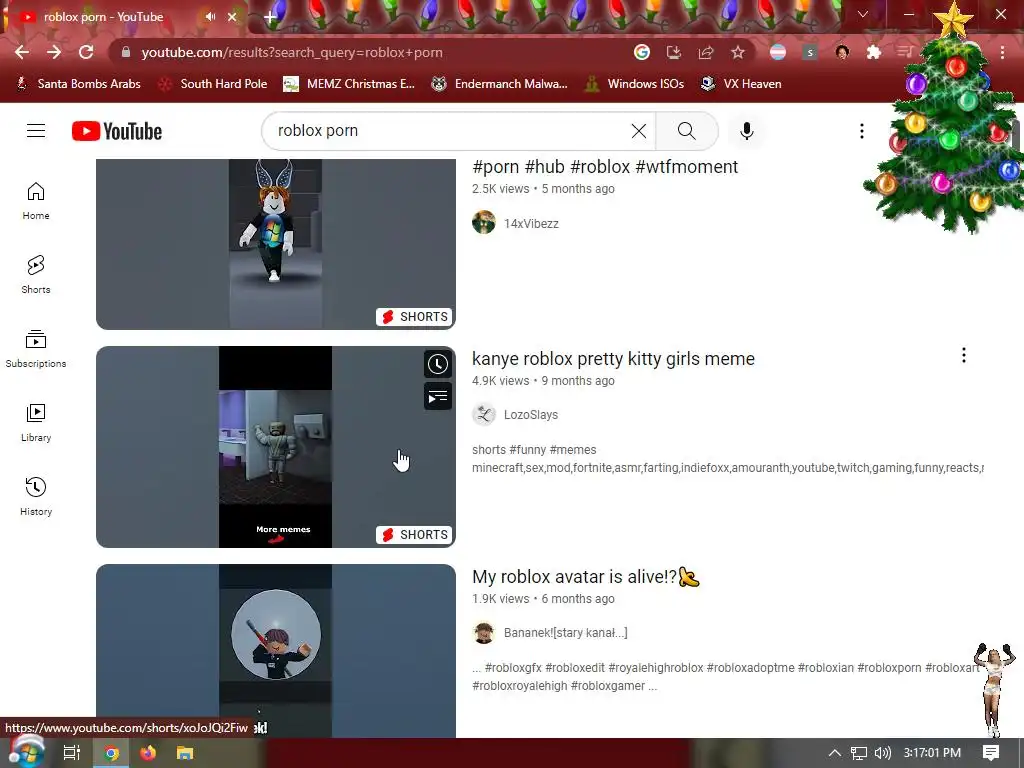
Task: Open the Windows Start button
Action: 25,752
